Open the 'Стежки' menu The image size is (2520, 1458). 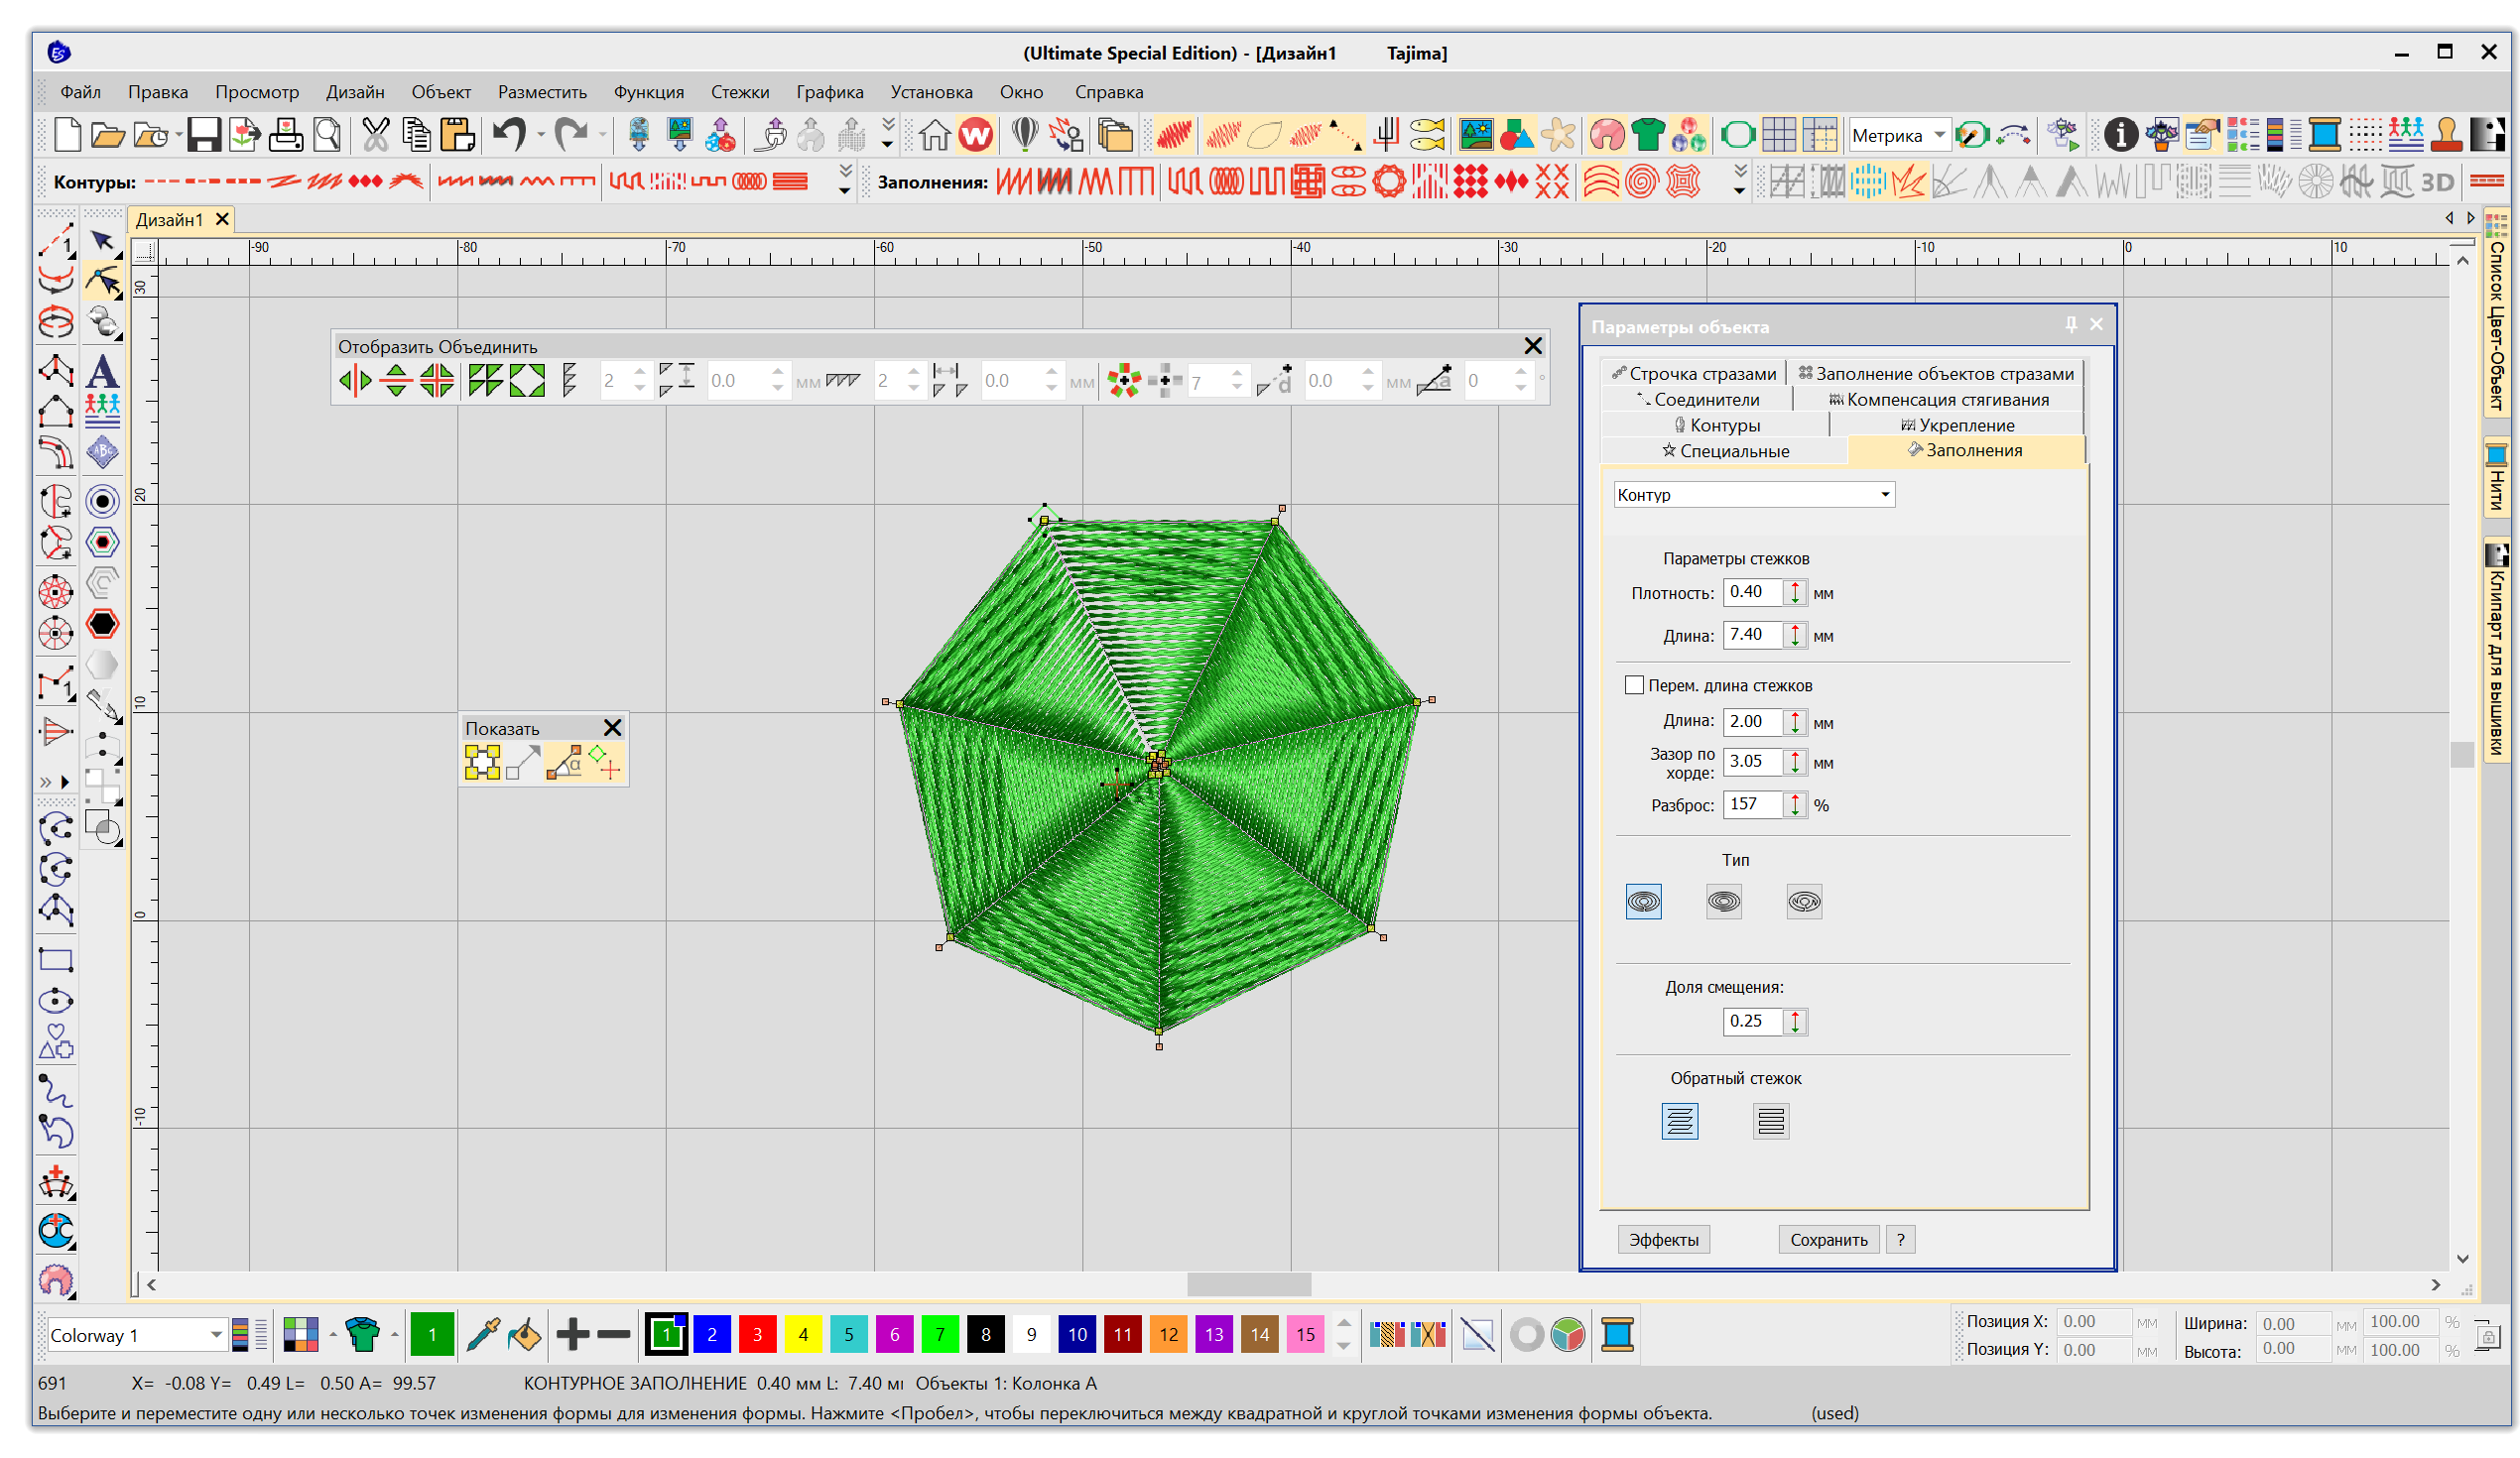point(739,92)
